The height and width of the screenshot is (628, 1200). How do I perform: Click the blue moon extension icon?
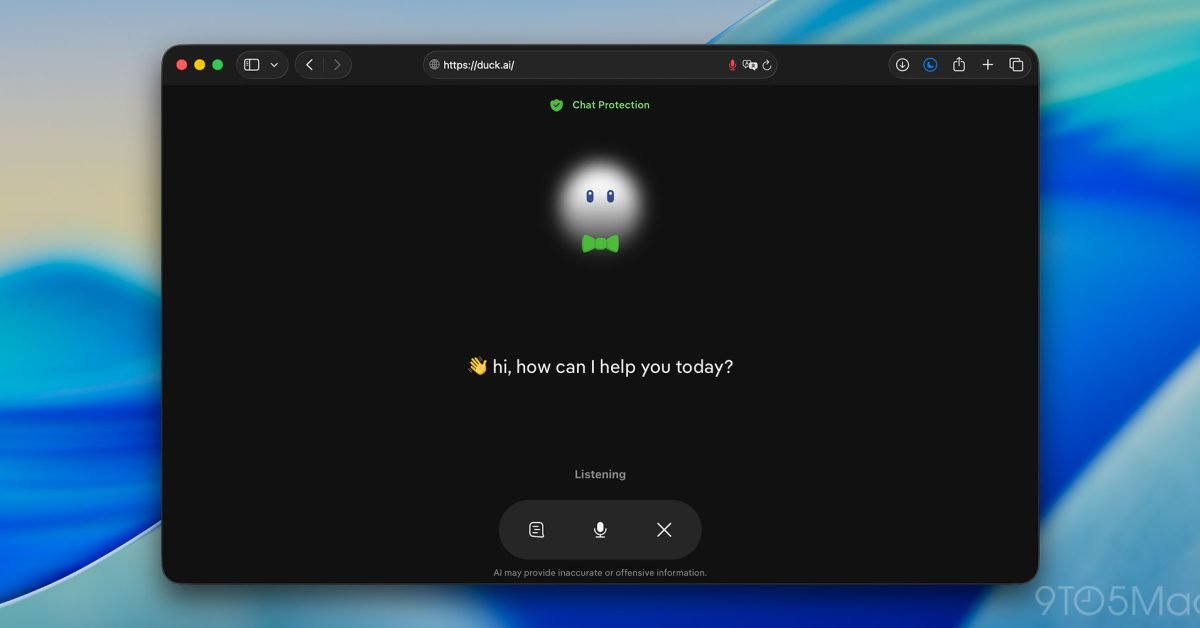pos(930,64)
